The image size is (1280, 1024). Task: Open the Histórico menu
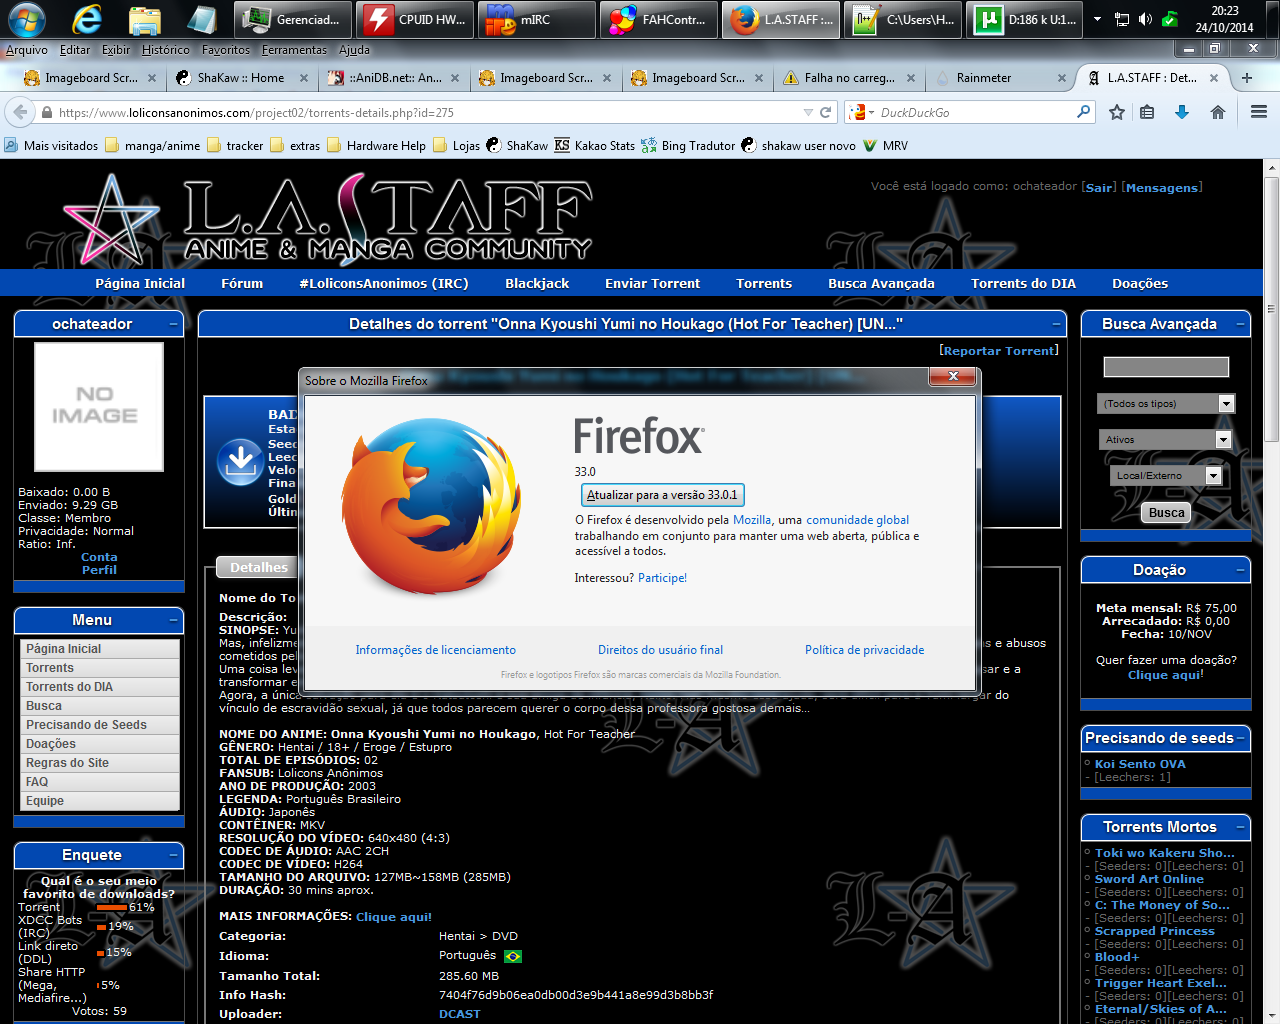(166, 50)
